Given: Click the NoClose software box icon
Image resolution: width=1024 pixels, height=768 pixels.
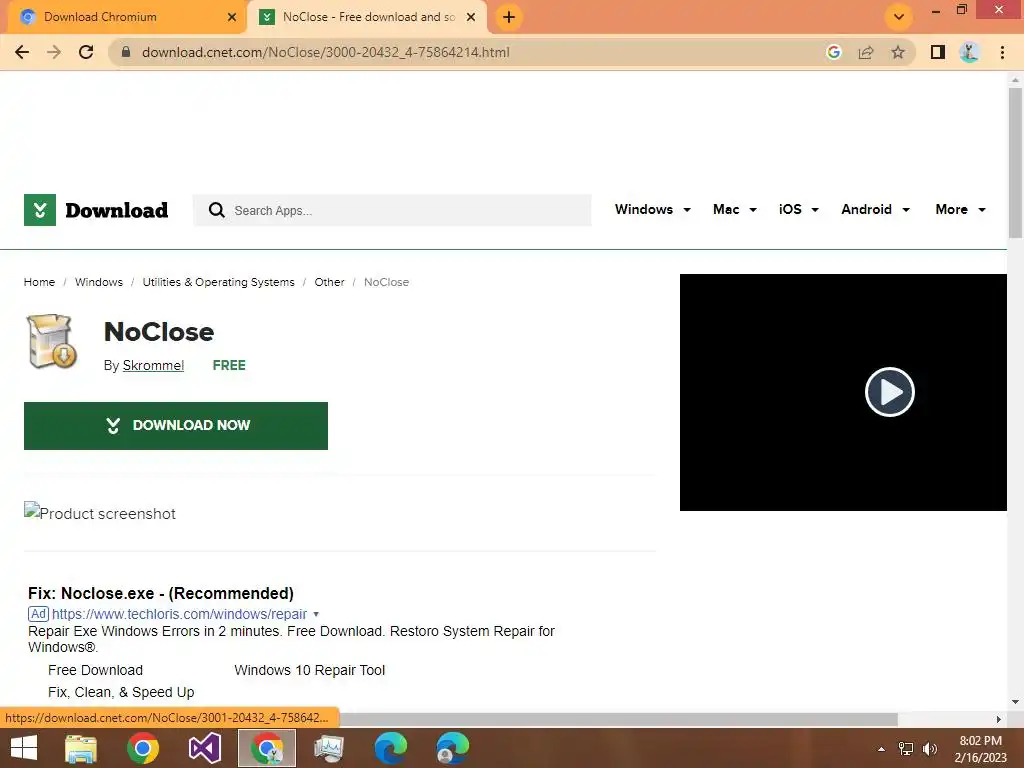Looking at the screenshot, I should (x=52, y=342).
